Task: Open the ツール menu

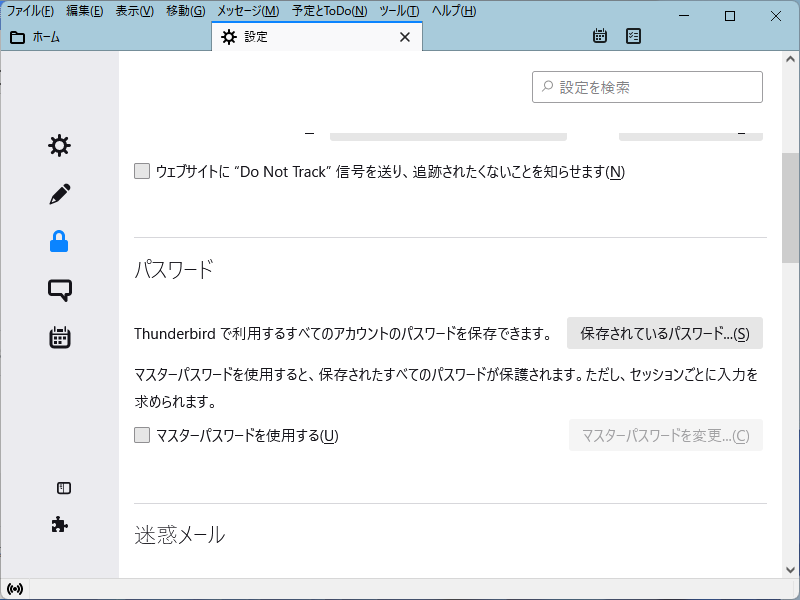Action: coord(399,11)
